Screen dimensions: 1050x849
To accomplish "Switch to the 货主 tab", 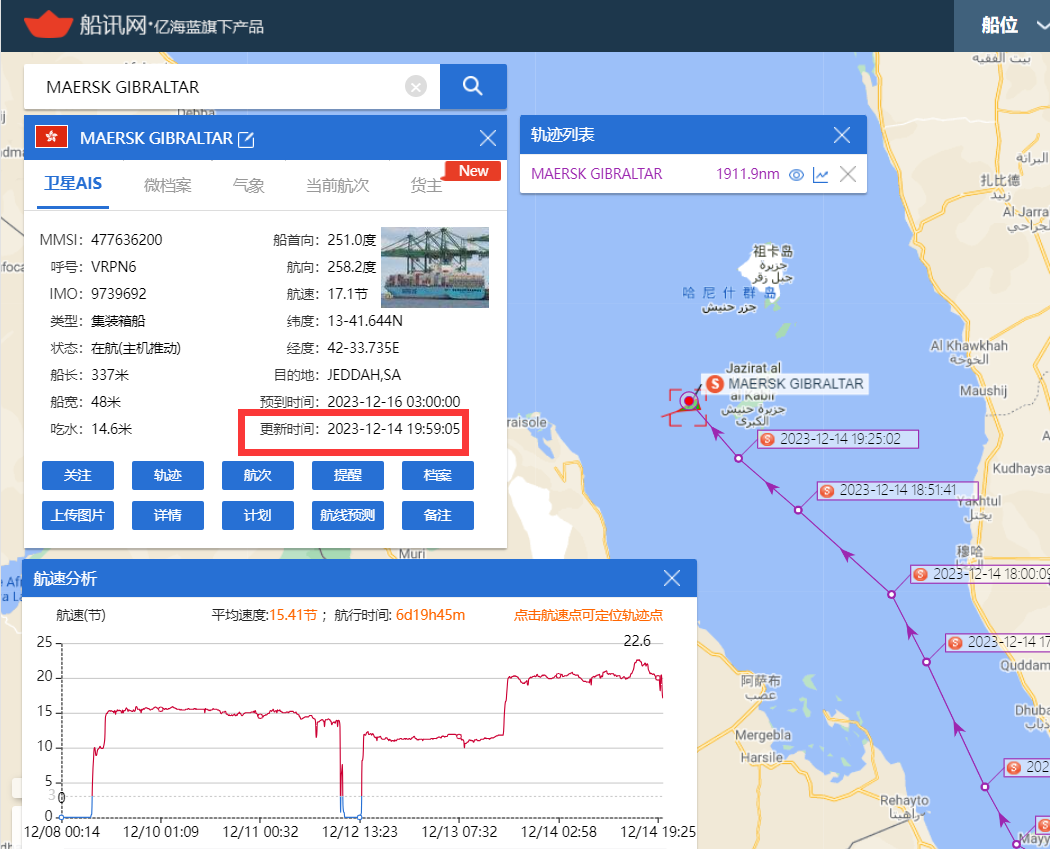I will (426, 185).
